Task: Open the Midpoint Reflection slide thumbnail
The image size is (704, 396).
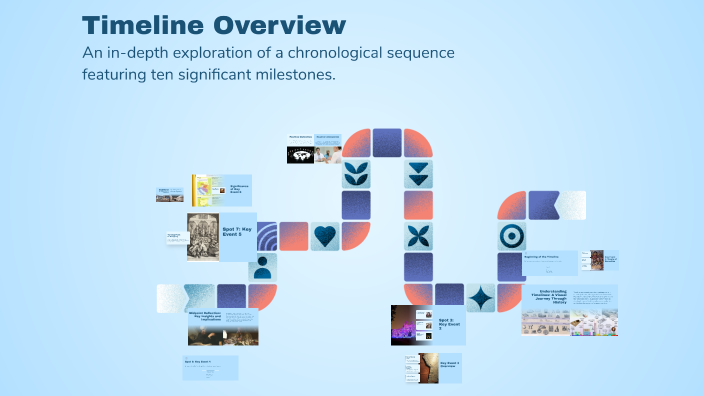Action: 223,327
